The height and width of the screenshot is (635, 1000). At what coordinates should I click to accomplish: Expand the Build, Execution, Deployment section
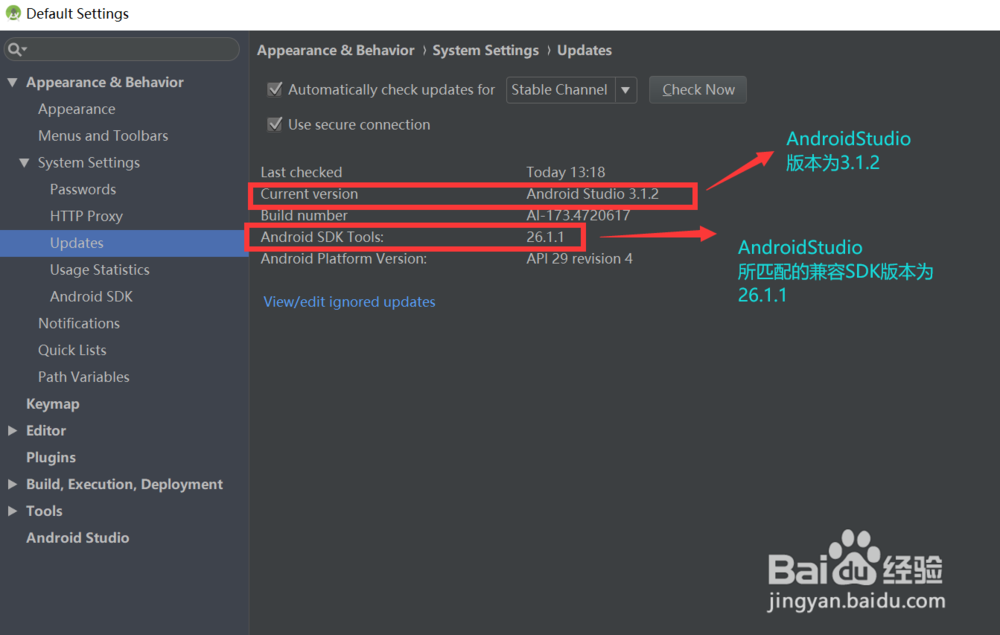tap(10, 484)
